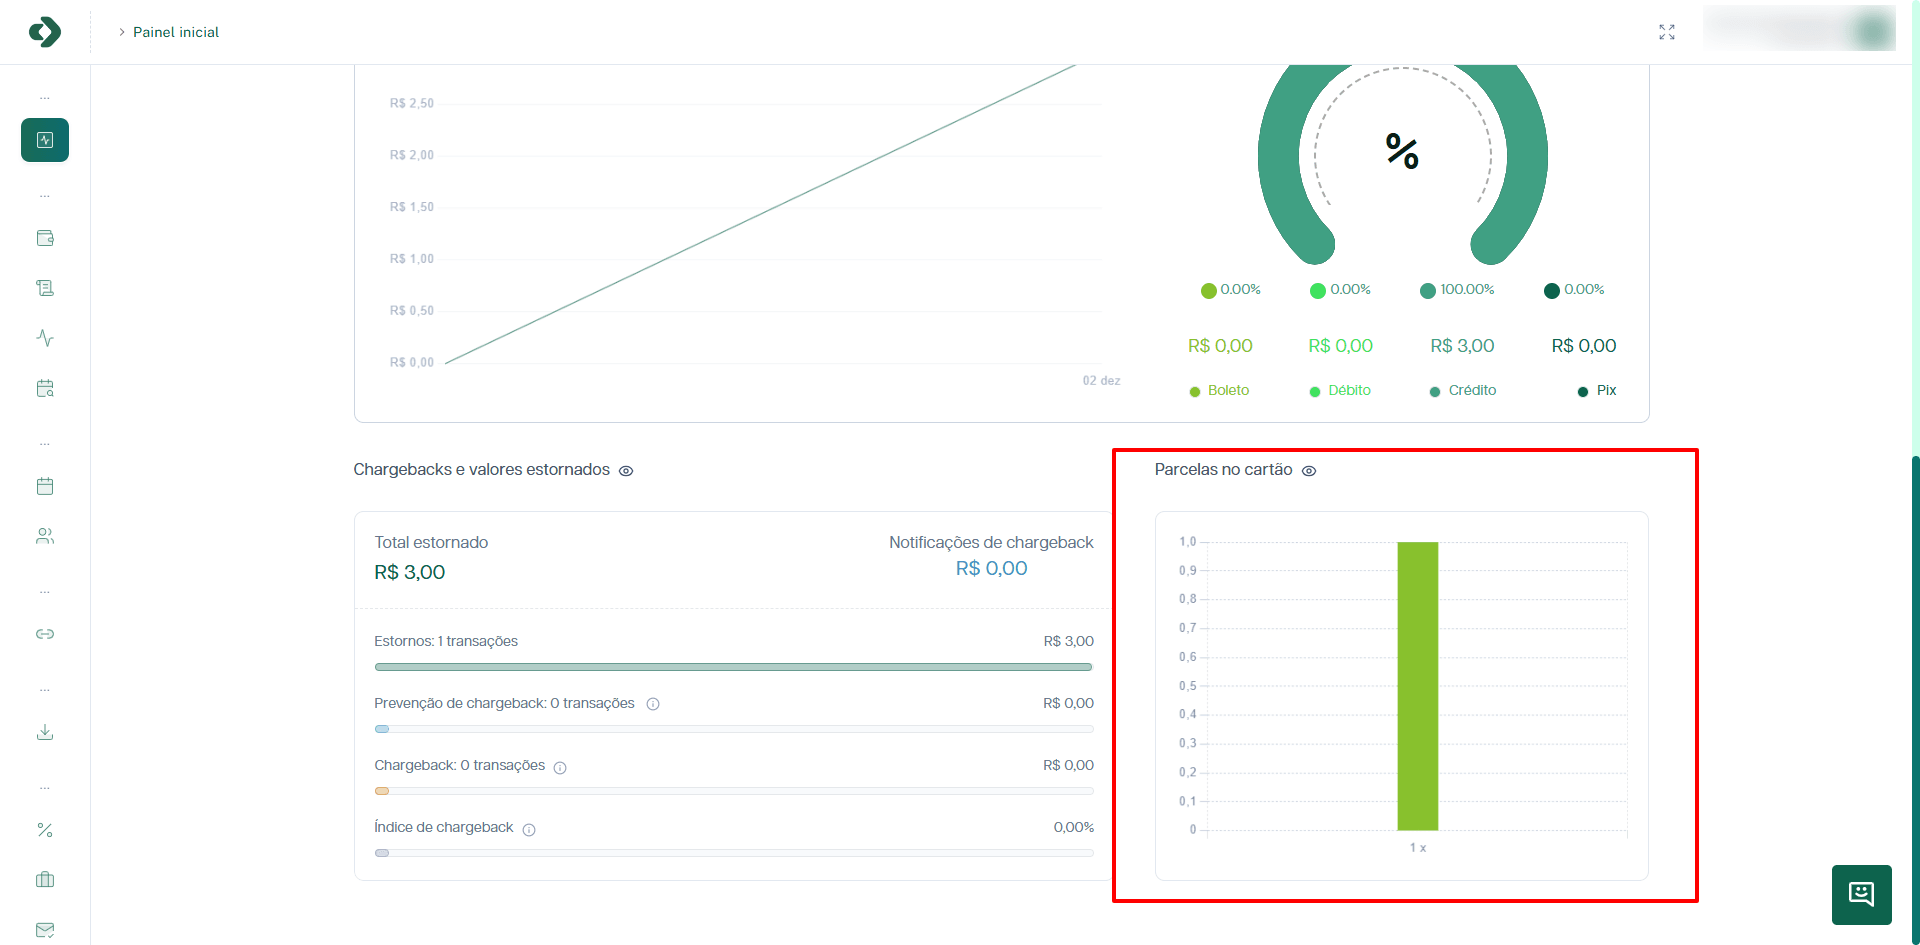Open the activity pulse icon in sidebar
The image size is (1920, 945).
click(x=45, y=338)
